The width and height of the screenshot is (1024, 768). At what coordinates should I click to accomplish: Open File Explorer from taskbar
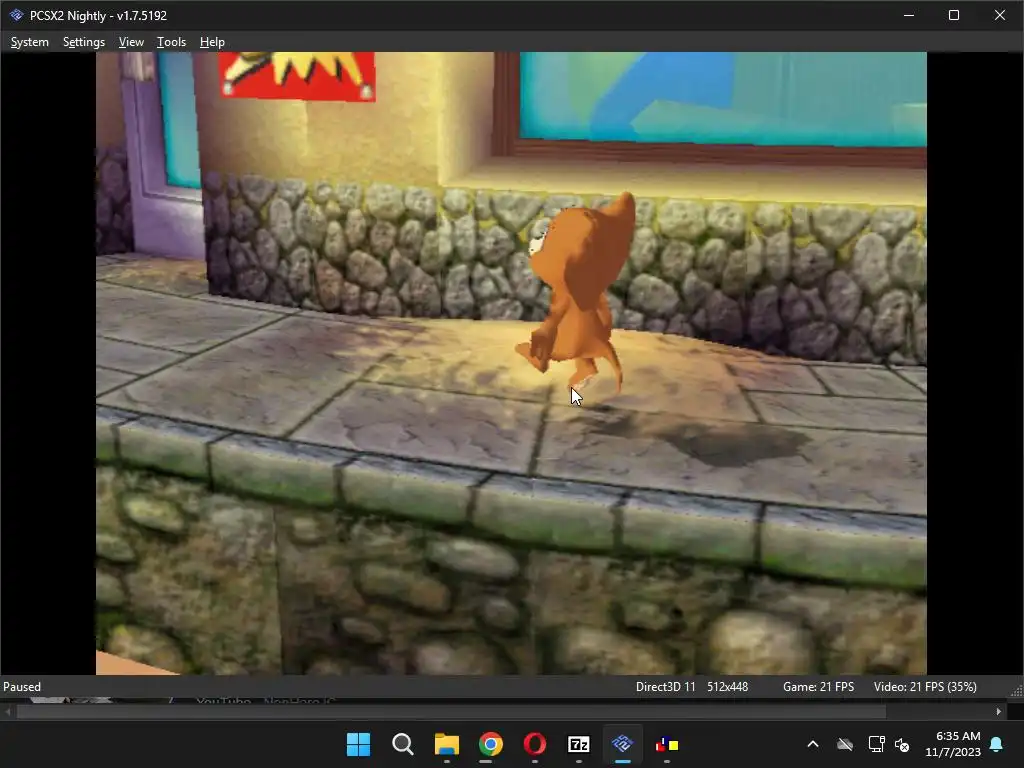447,744
